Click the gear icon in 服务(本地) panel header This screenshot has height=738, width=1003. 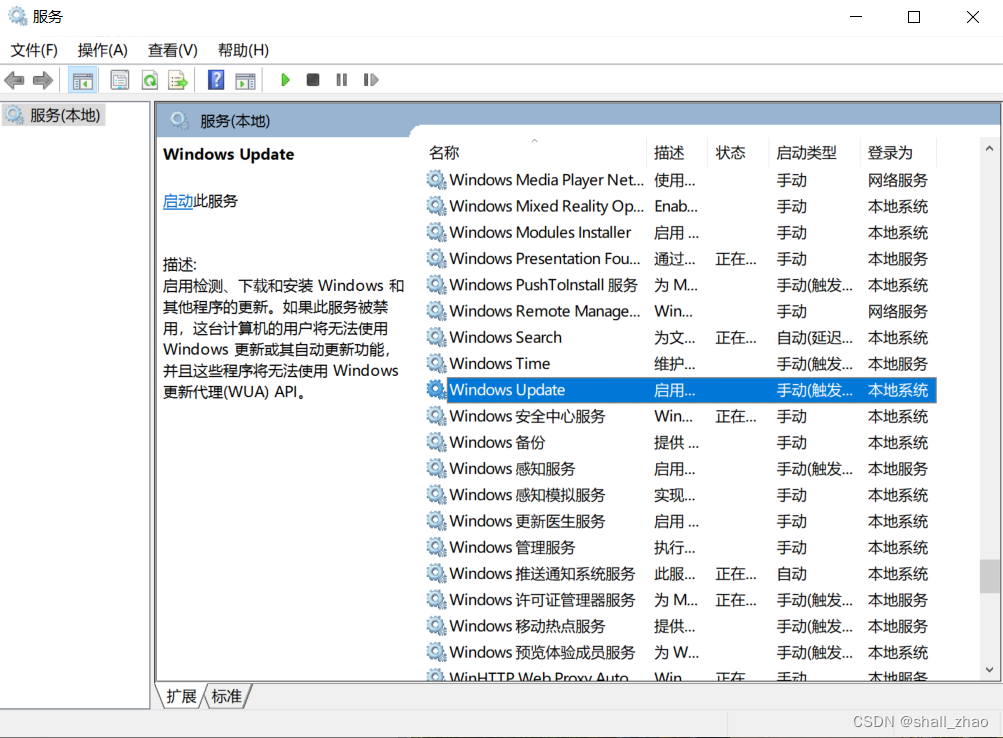click(x=179, y=120)
